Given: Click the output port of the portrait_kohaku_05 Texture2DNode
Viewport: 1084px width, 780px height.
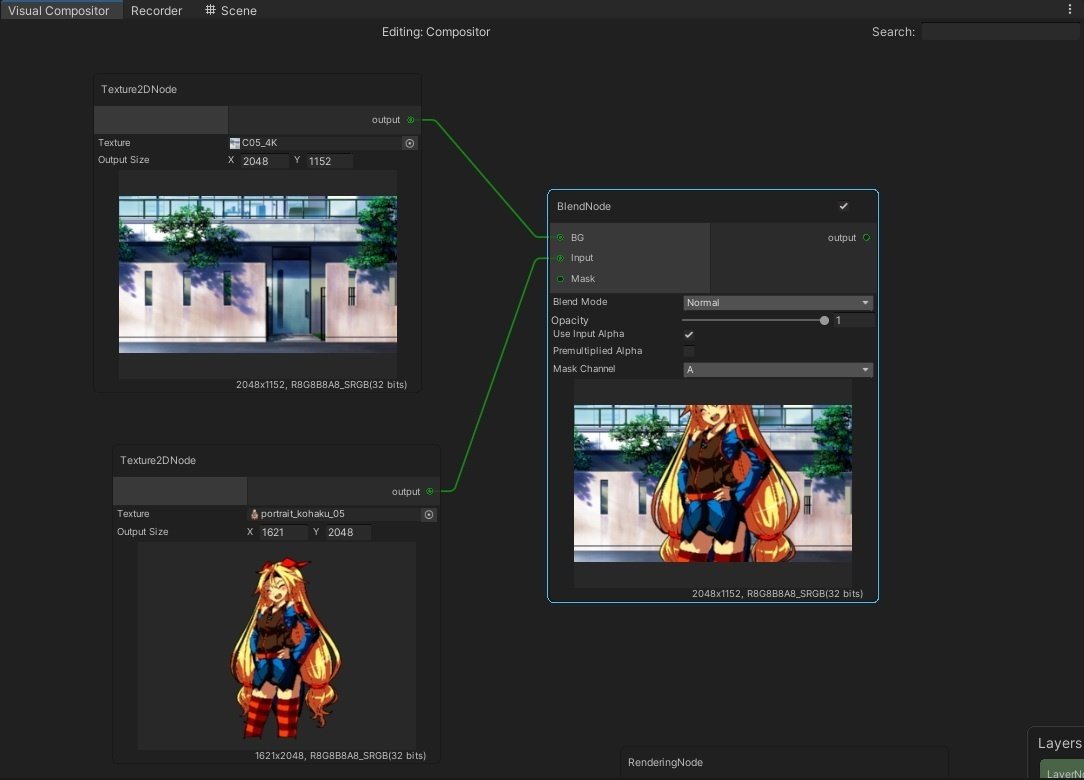Looking at the screenshot, I should pyautogui.click(x=430, y=491).
